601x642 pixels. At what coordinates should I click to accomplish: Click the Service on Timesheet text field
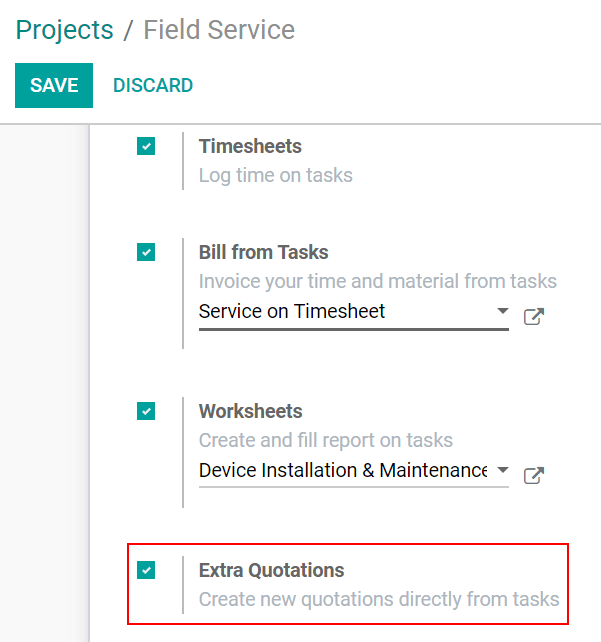(340, 311)
